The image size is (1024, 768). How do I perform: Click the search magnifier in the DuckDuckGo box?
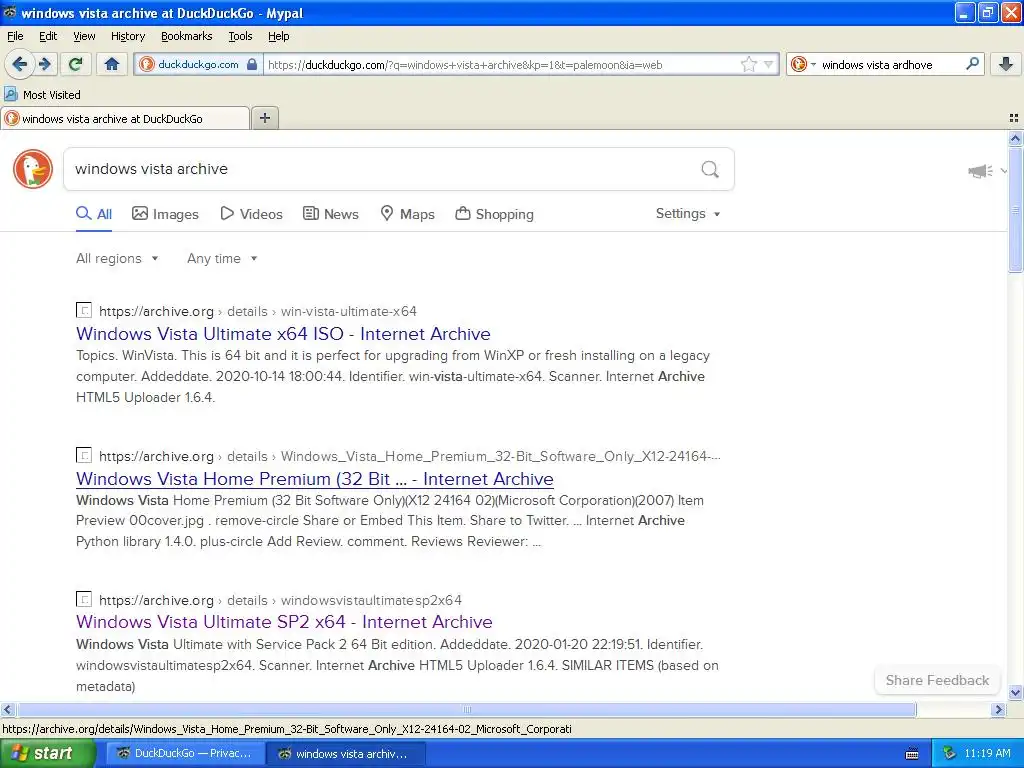point(710,169)
